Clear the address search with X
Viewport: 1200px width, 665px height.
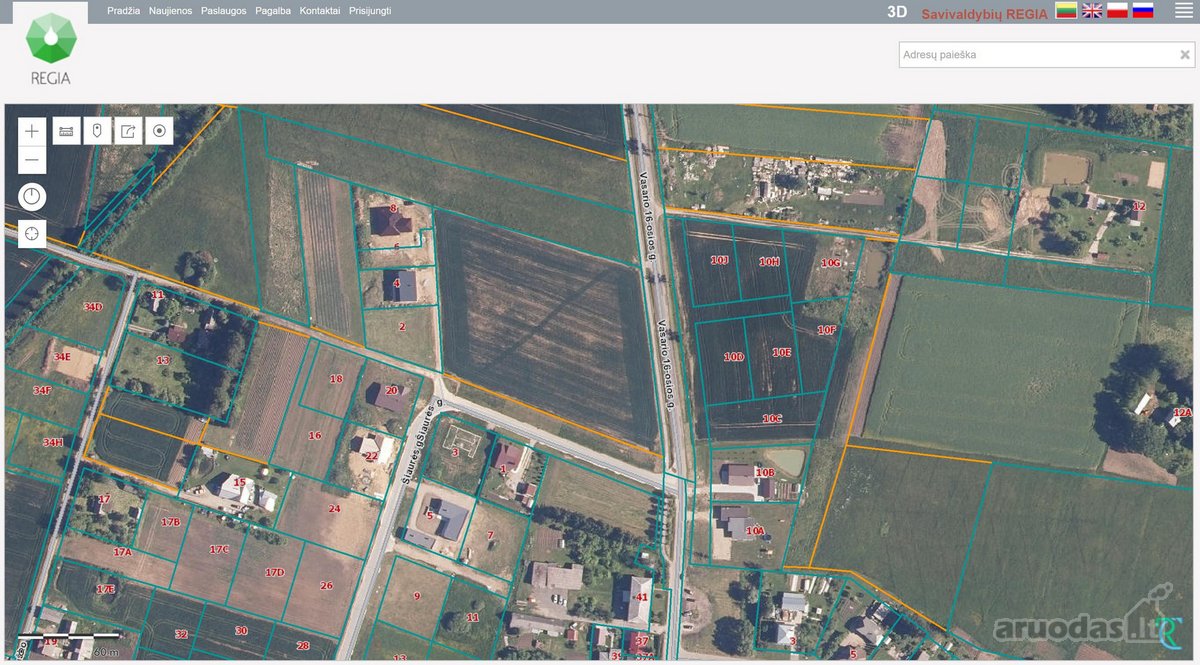tap(1185, 55)
